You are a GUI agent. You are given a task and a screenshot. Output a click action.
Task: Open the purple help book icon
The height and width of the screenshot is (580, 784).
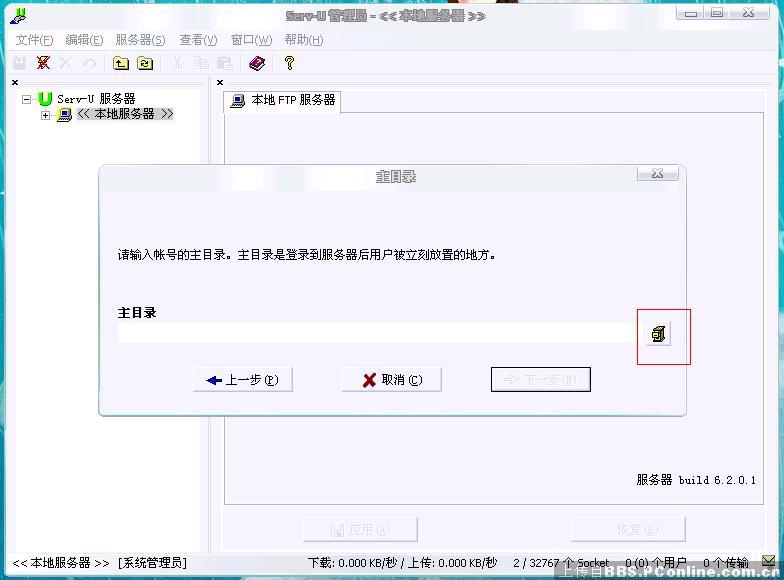[257, 63]
